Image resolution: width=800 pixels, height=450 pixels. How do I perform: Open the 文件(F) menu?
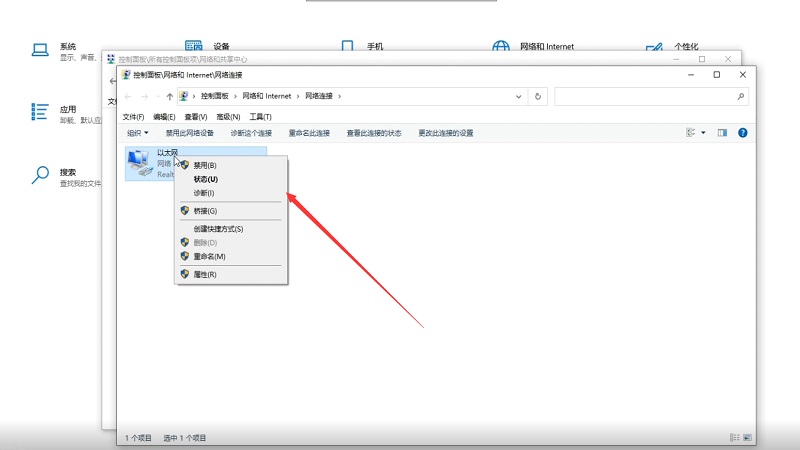click(133, 117)
